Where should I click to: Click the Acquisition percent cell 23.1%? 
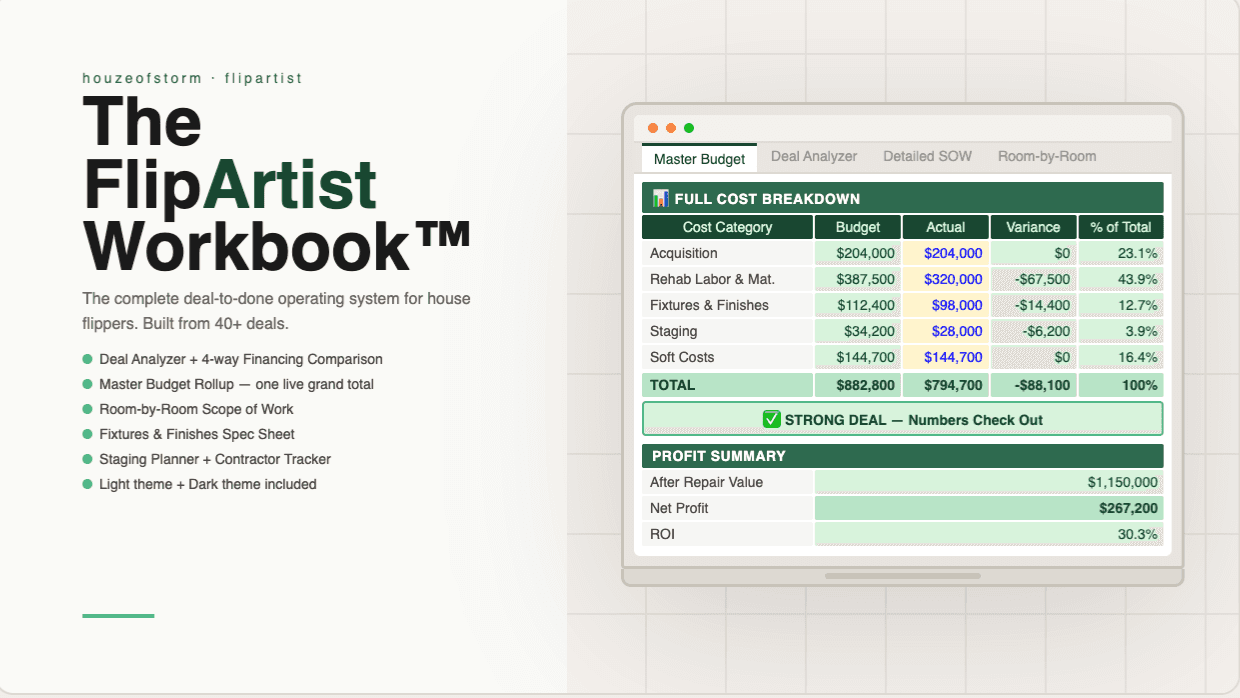click(x=1121, y=253)
